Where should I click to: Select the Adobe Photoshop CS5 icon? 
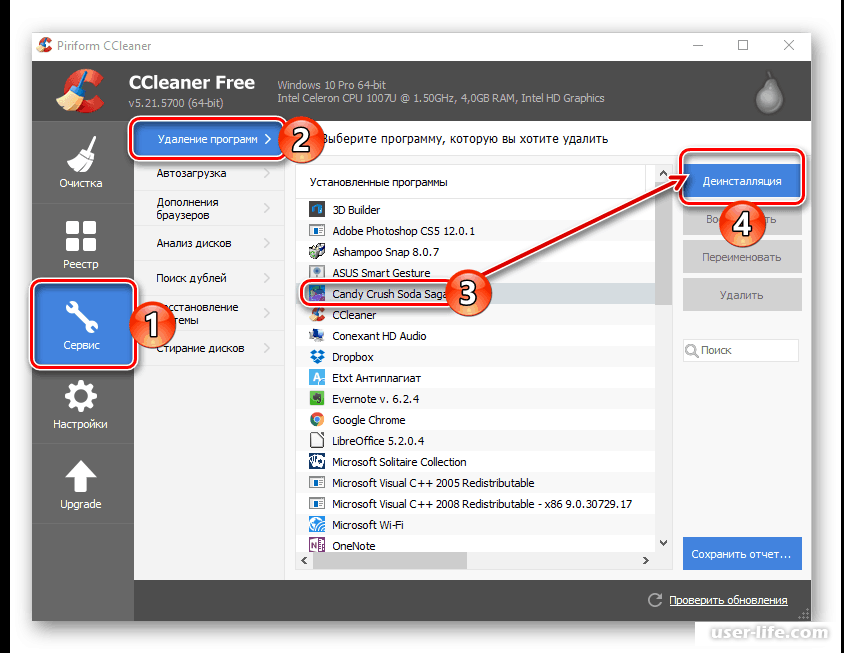(x=317, y=230)
